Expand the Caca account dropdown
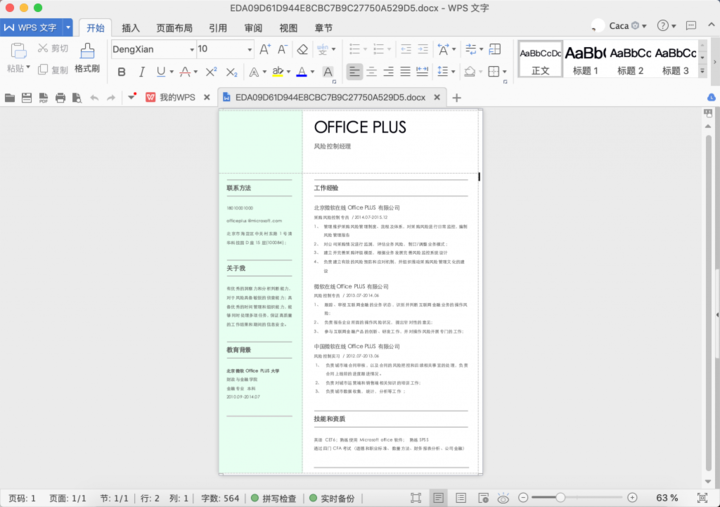Screen dimensions: 720x507 coord(644,26)
